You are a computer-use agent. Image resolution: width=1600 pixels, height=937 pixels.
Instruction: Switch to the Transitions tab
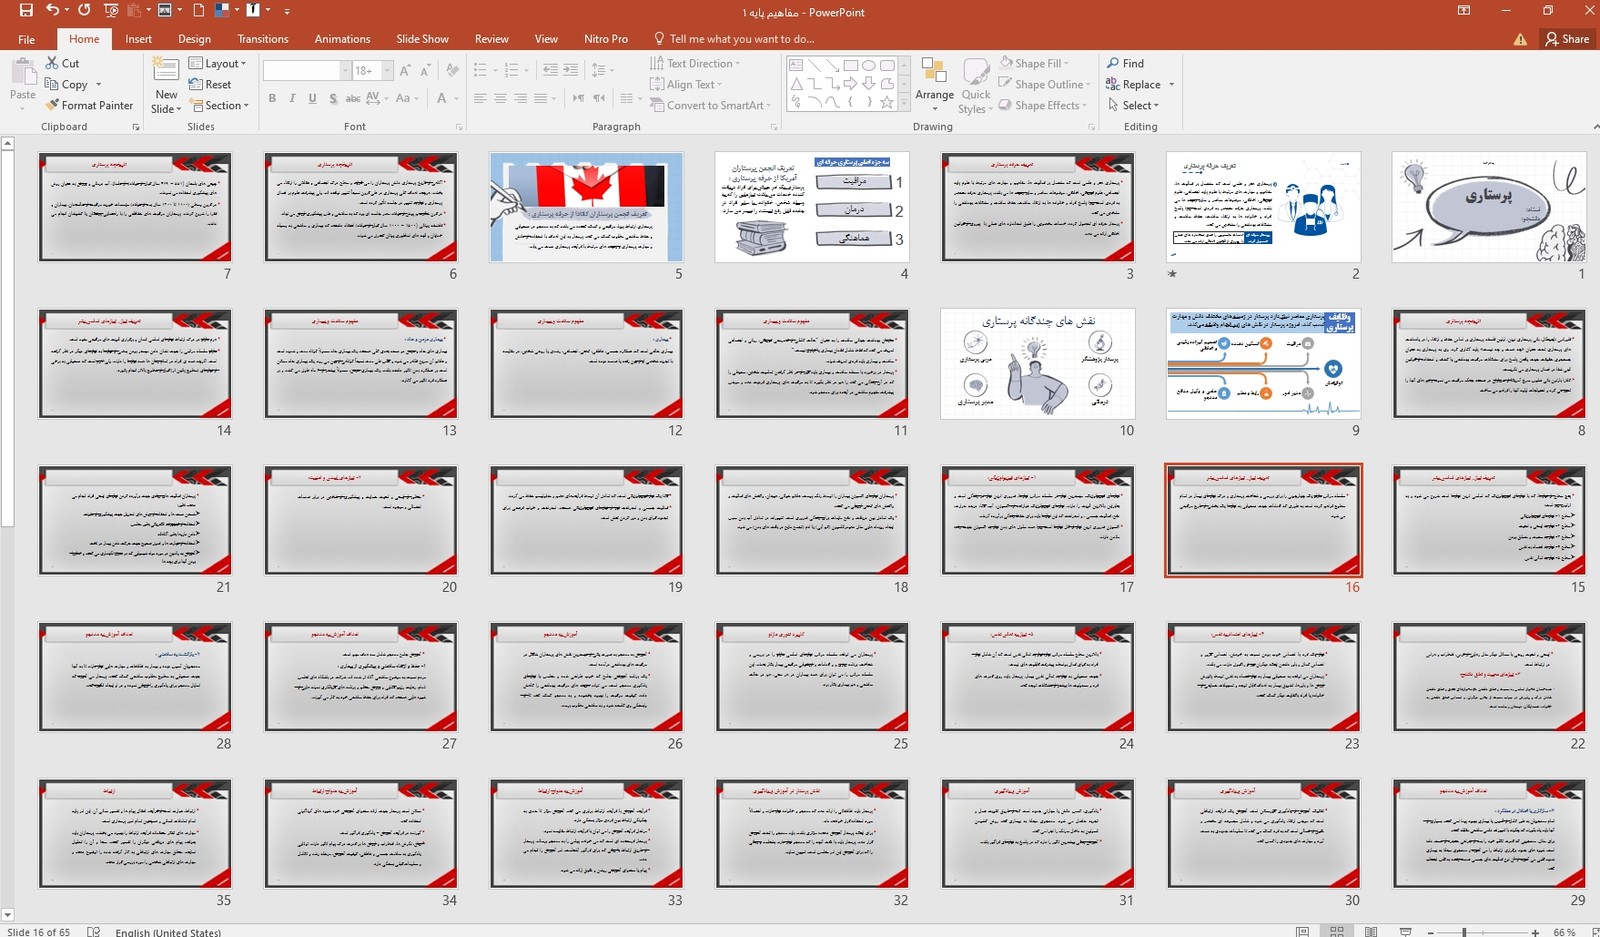(x=263, y=39)
